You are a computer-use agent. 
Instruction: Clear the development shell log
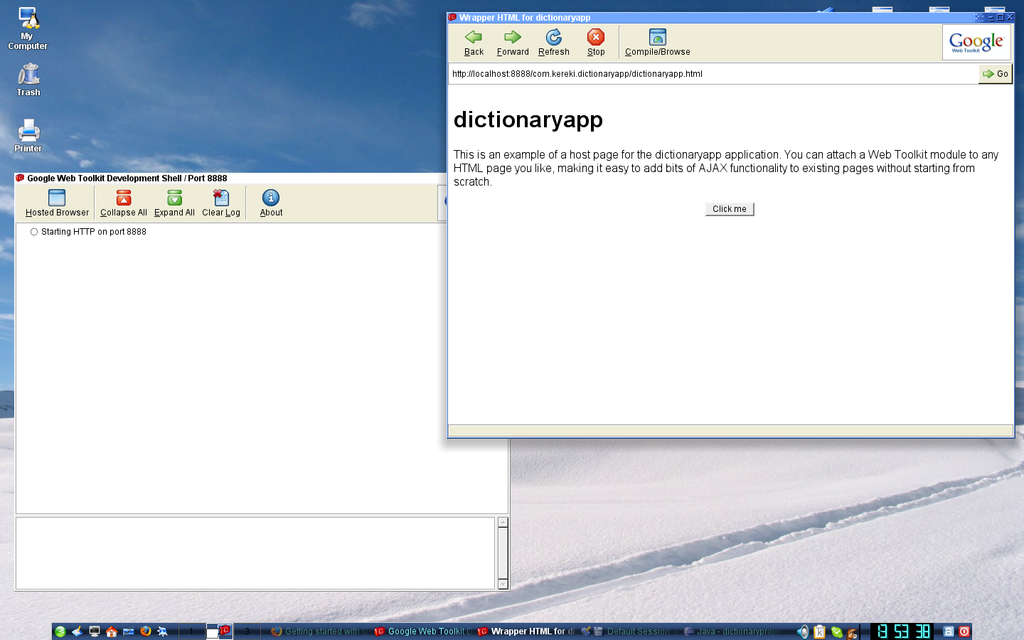click(x=221, y=203)
